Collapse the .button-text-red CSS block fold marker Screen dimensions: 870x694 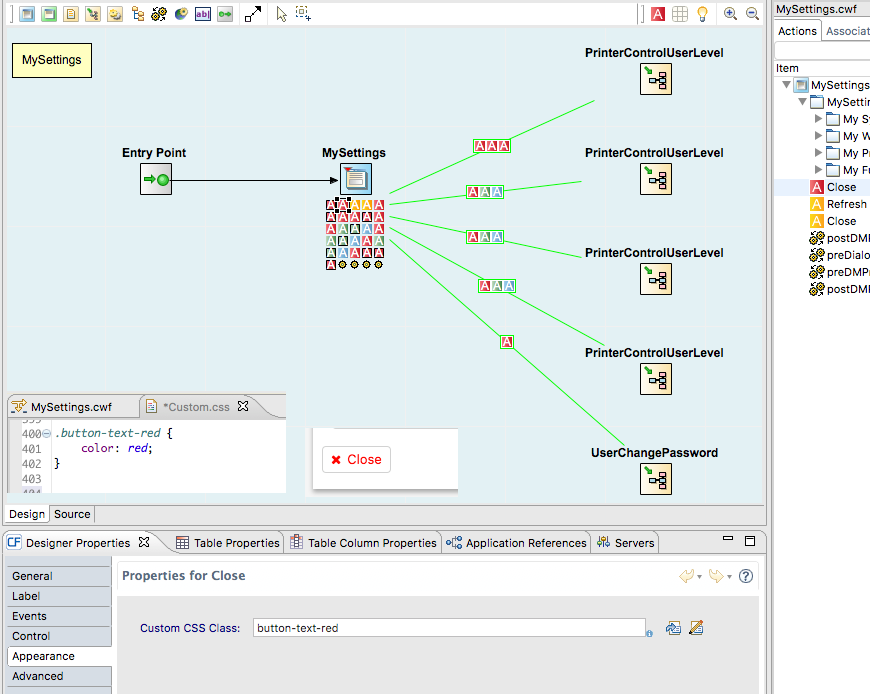47,433
